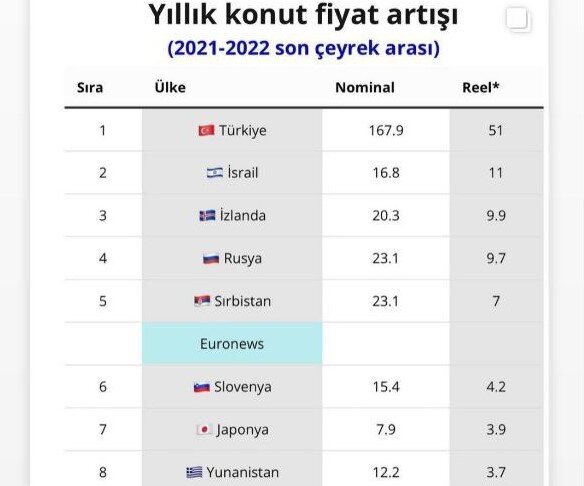Click the İsrail flag icon

pyautogui.click(x=215, y=173)
